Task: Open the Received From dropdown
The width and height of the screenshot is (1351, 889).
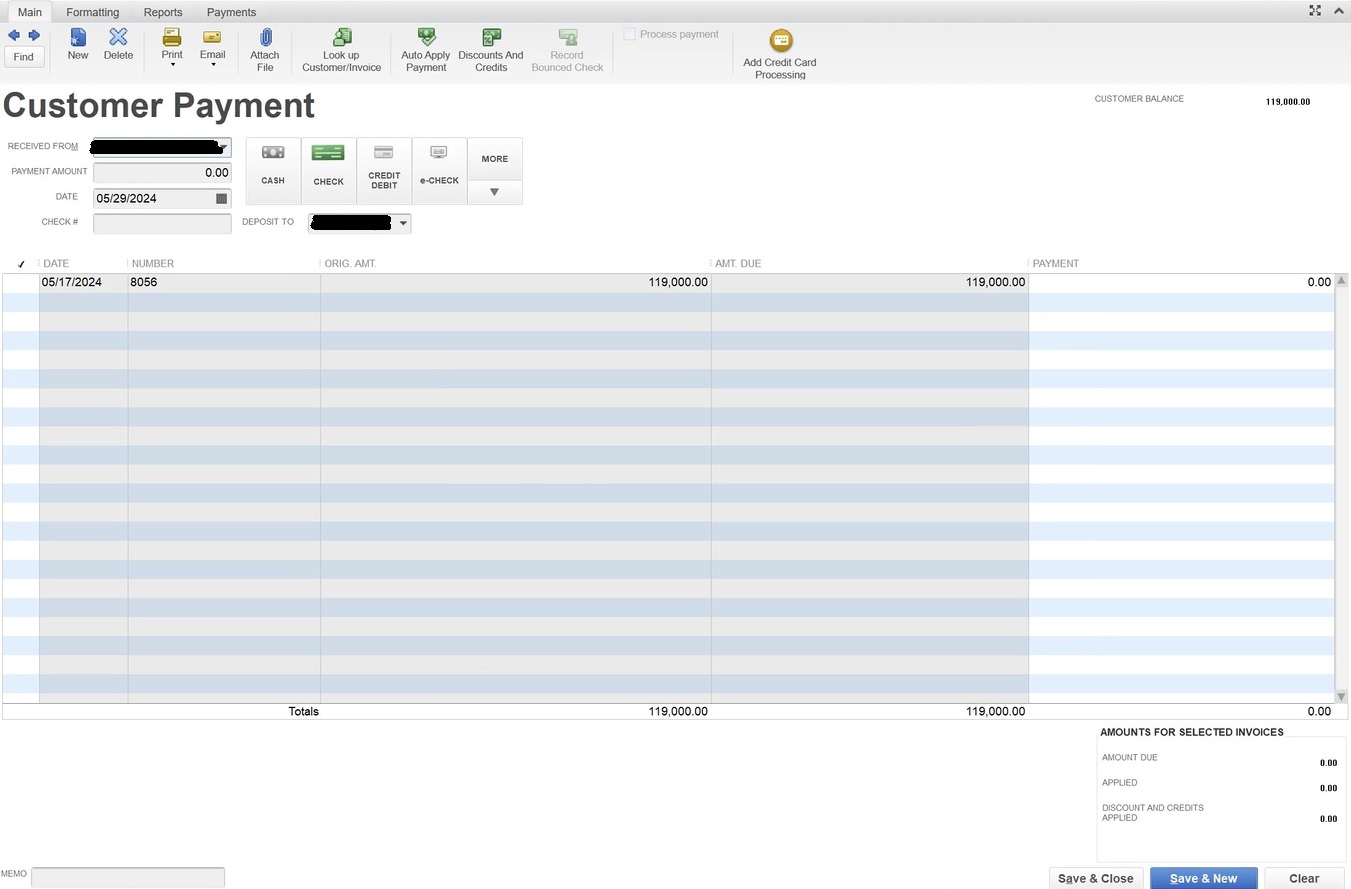Action: (224, 147)
